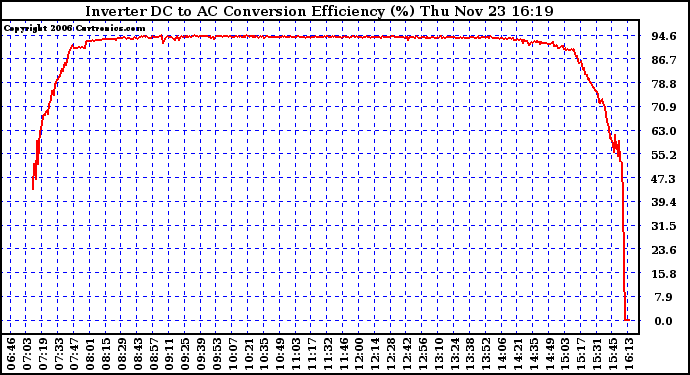
Task: Click the copyright 2006 notice
Action: coord(74,28)
